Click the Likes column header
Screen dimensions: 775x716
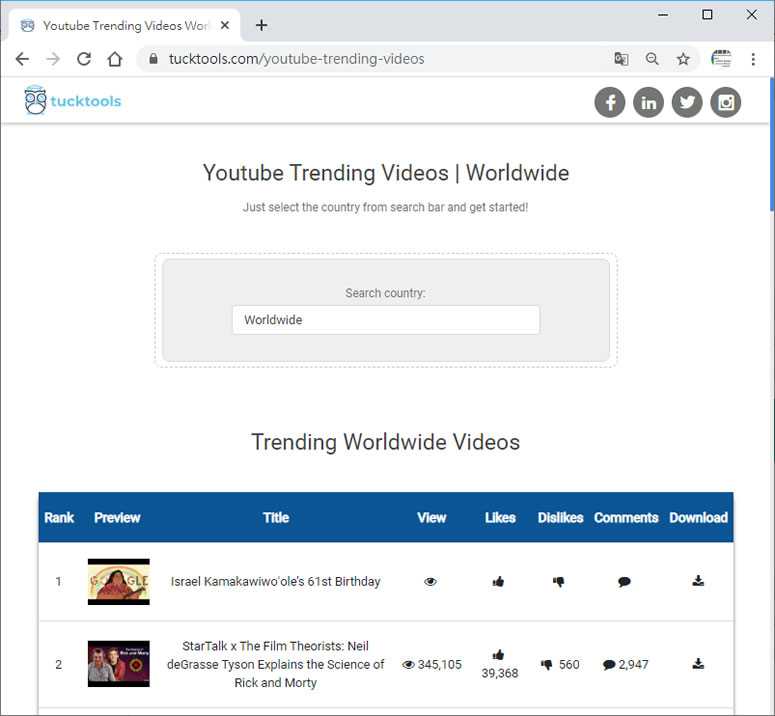click(500, 517)
